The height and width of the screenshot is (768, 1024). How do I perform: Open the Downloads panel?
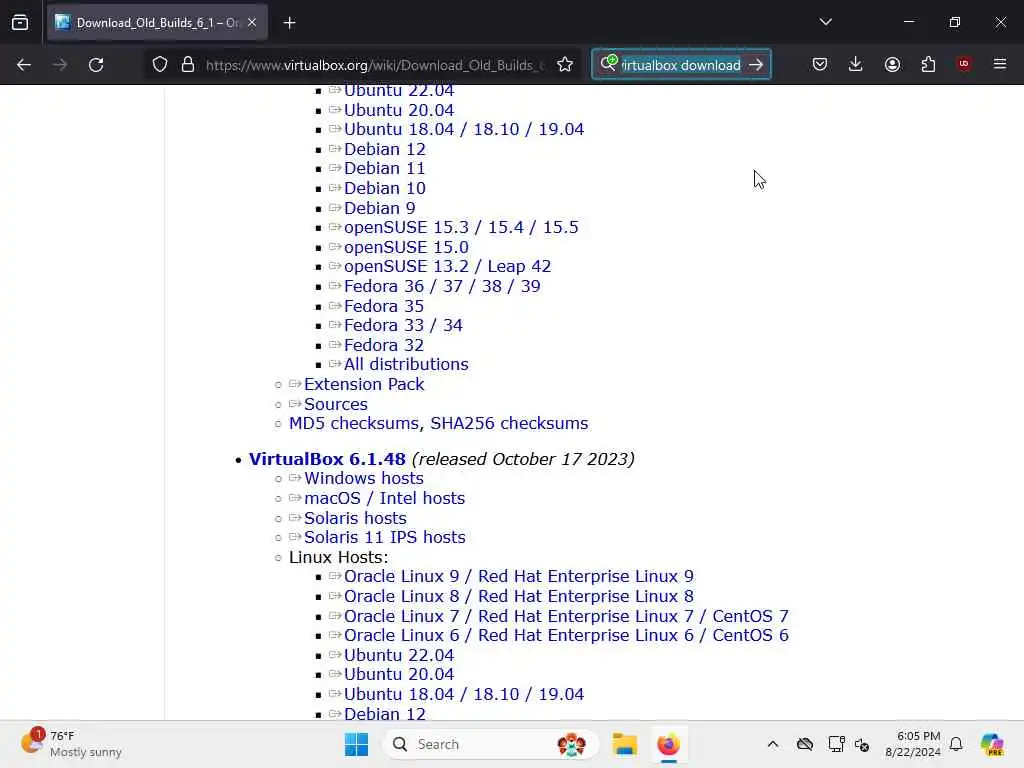(856, 64)
